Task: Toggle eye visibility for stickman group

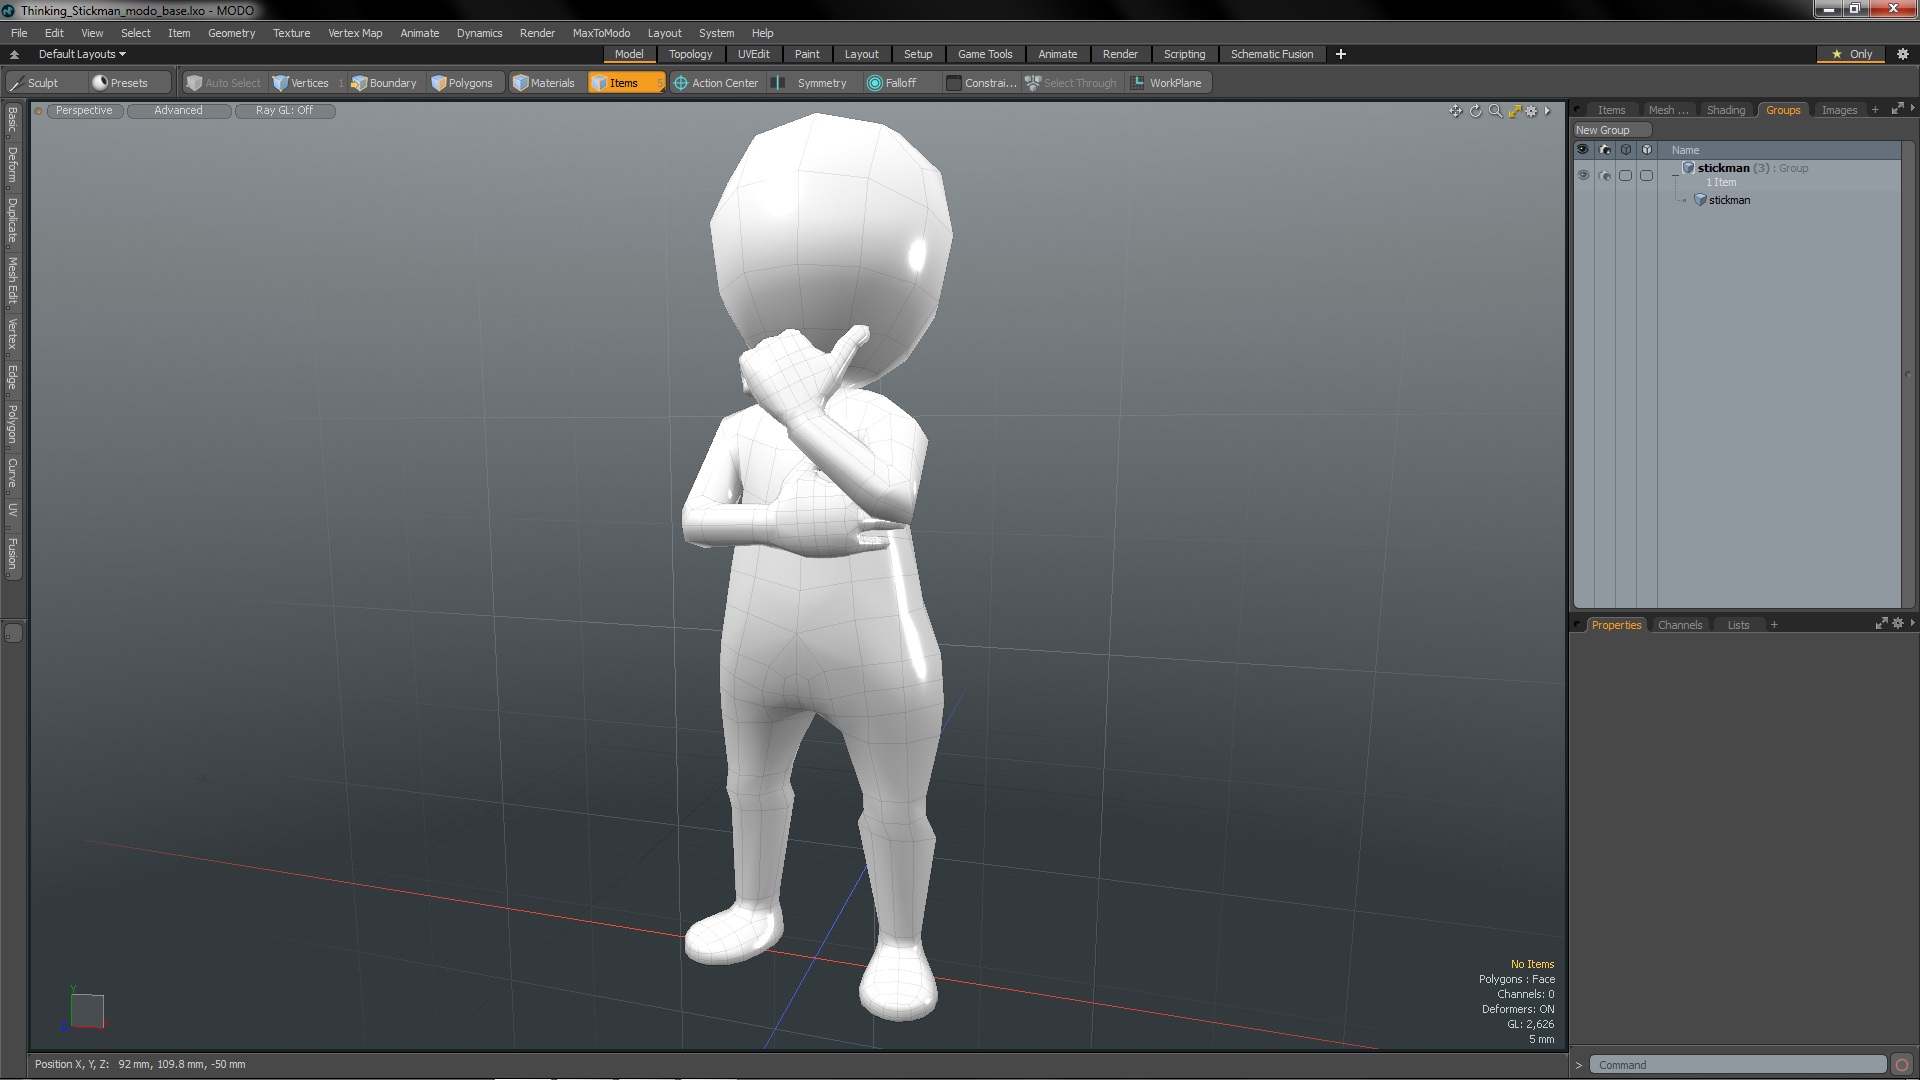Action: tap(1582, 175)
